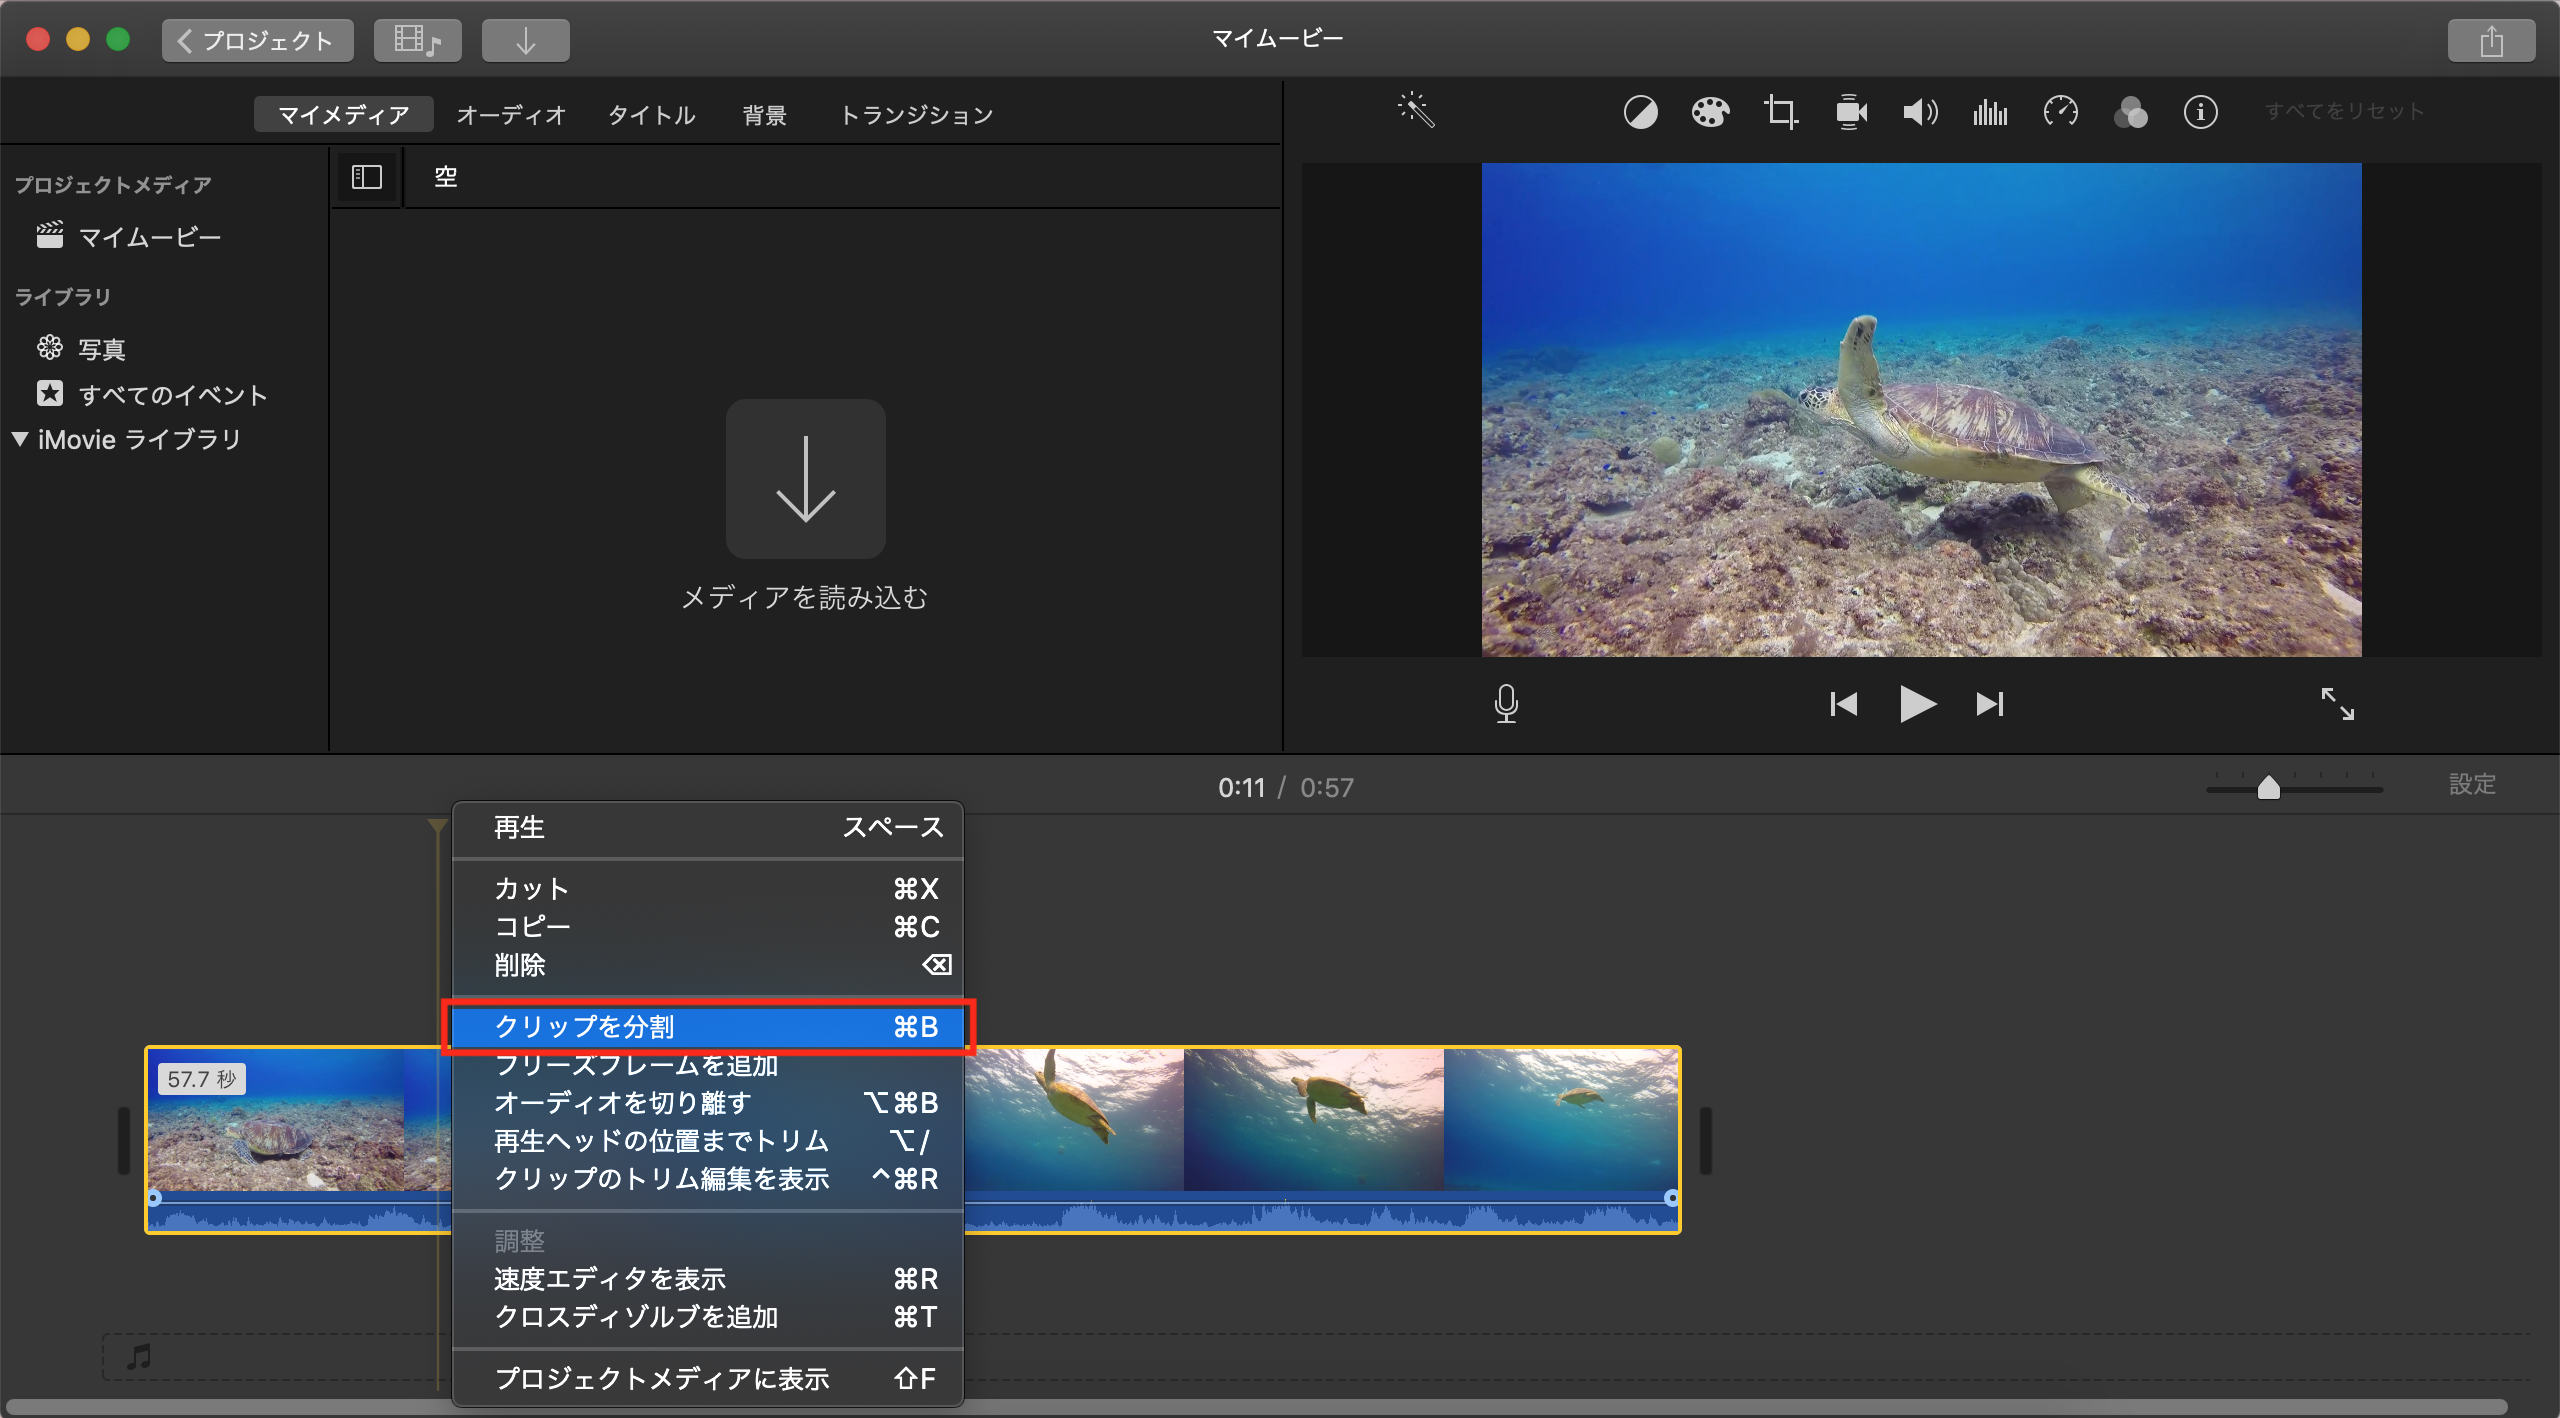2560x1418 pixels.
Task: Choose クリップを分割 menu item
Action: click(708, 1027)
